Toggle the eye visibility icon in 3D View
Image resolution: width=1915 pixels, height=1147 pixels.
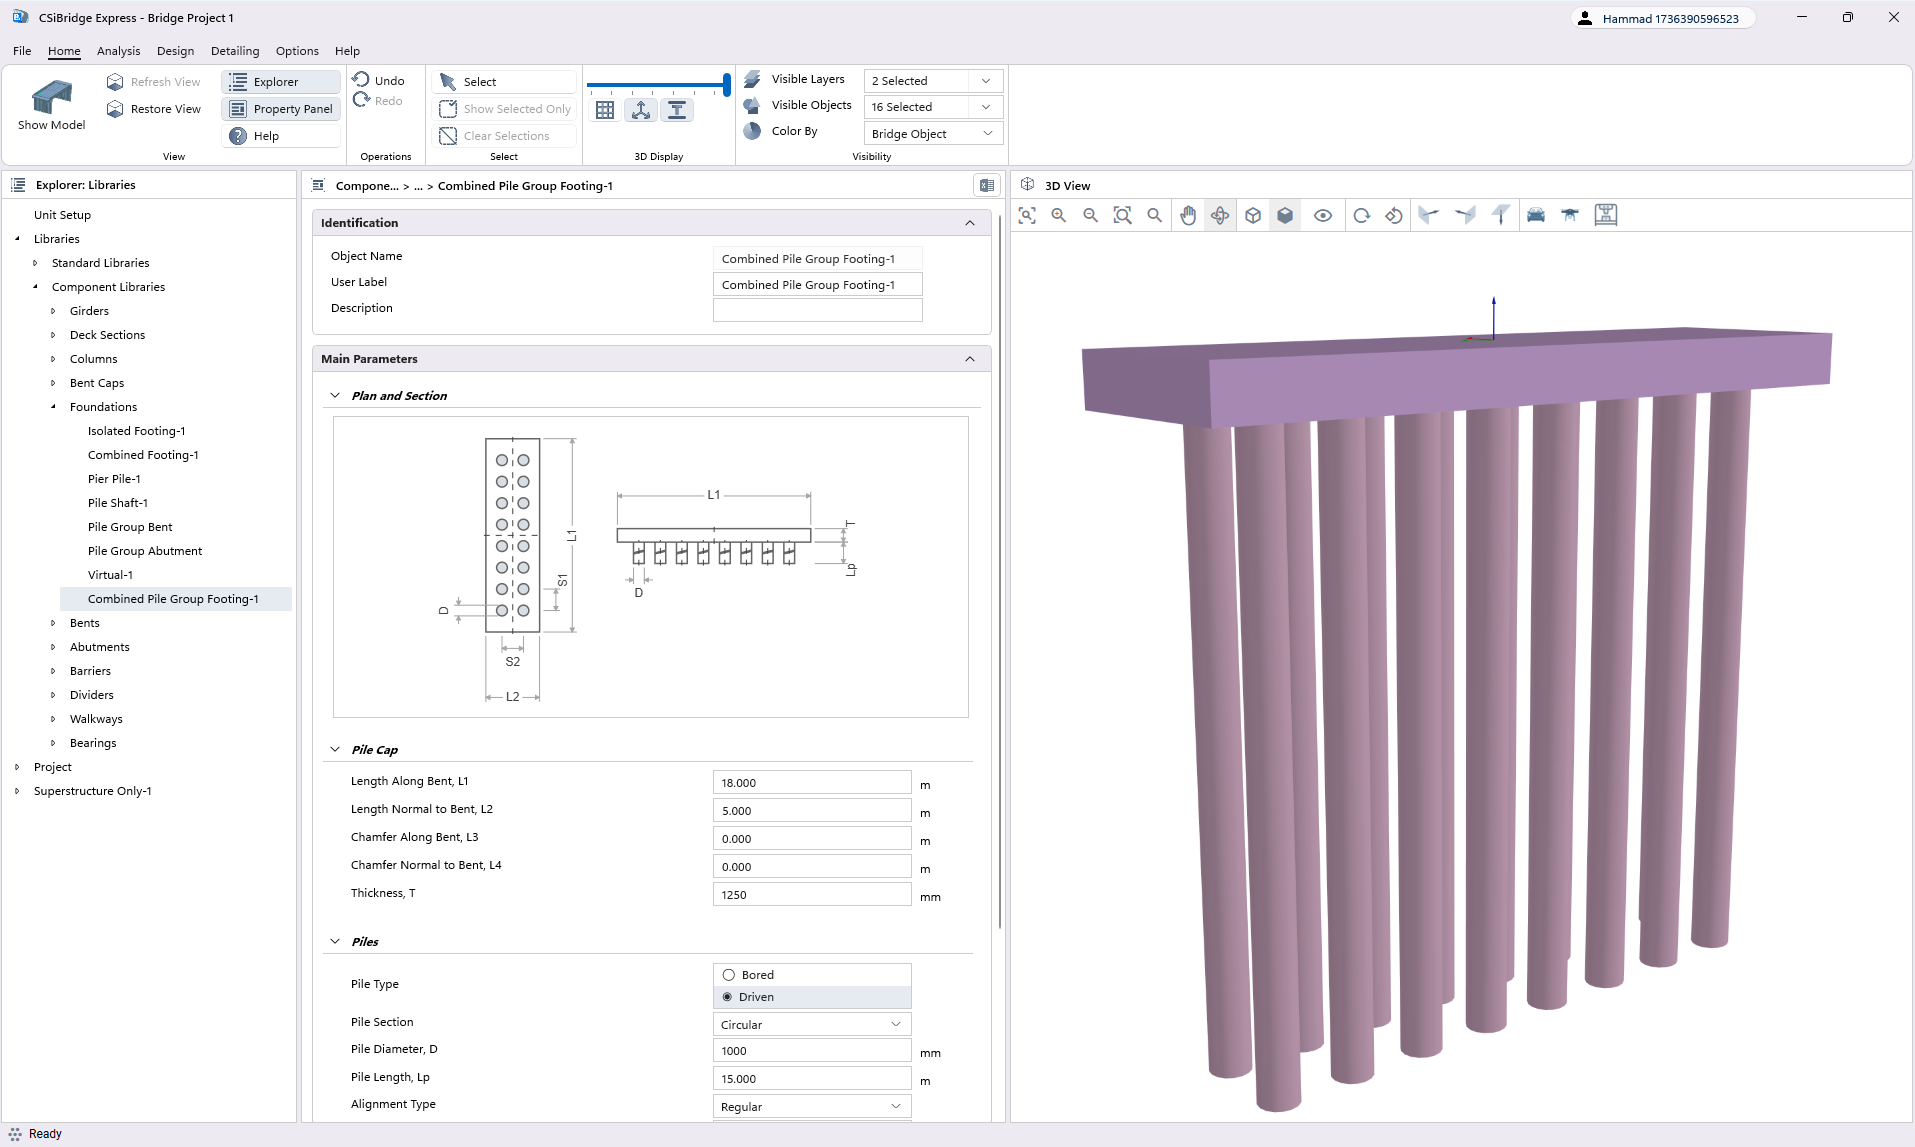1323,215
